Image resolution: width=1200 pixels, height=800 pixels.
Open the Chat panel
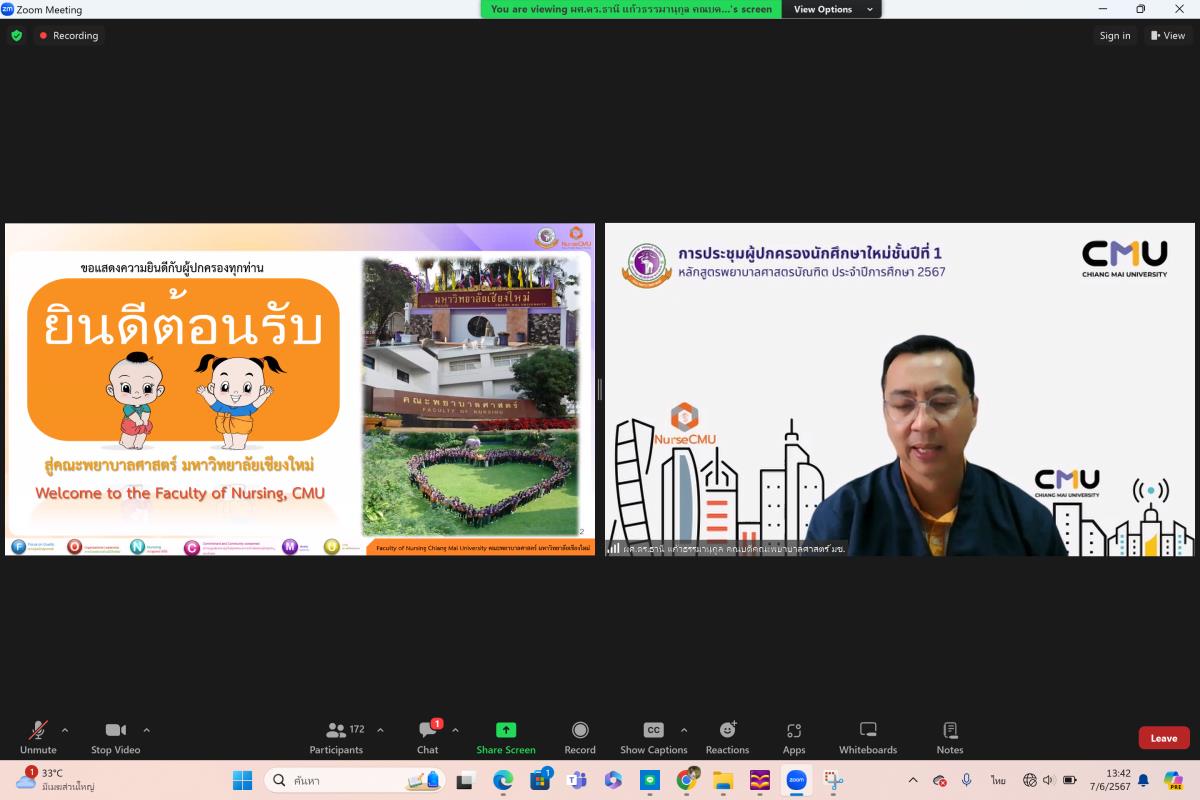pos(428,738)
